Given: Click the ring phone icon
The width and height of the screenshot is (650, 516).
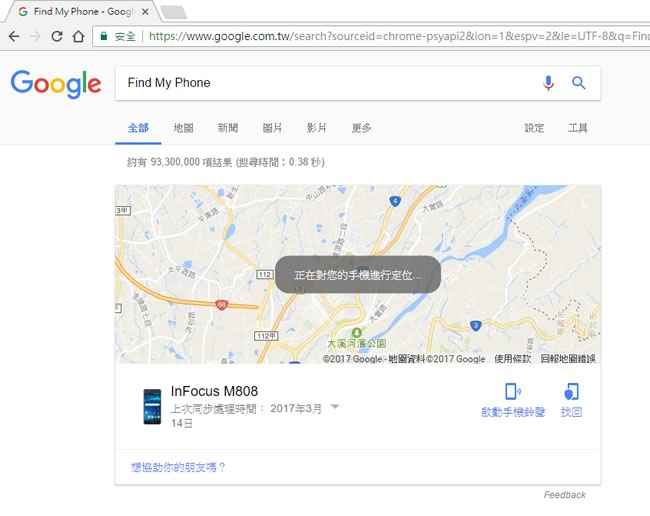Looking at the screenshot, I should pos(513,392).
